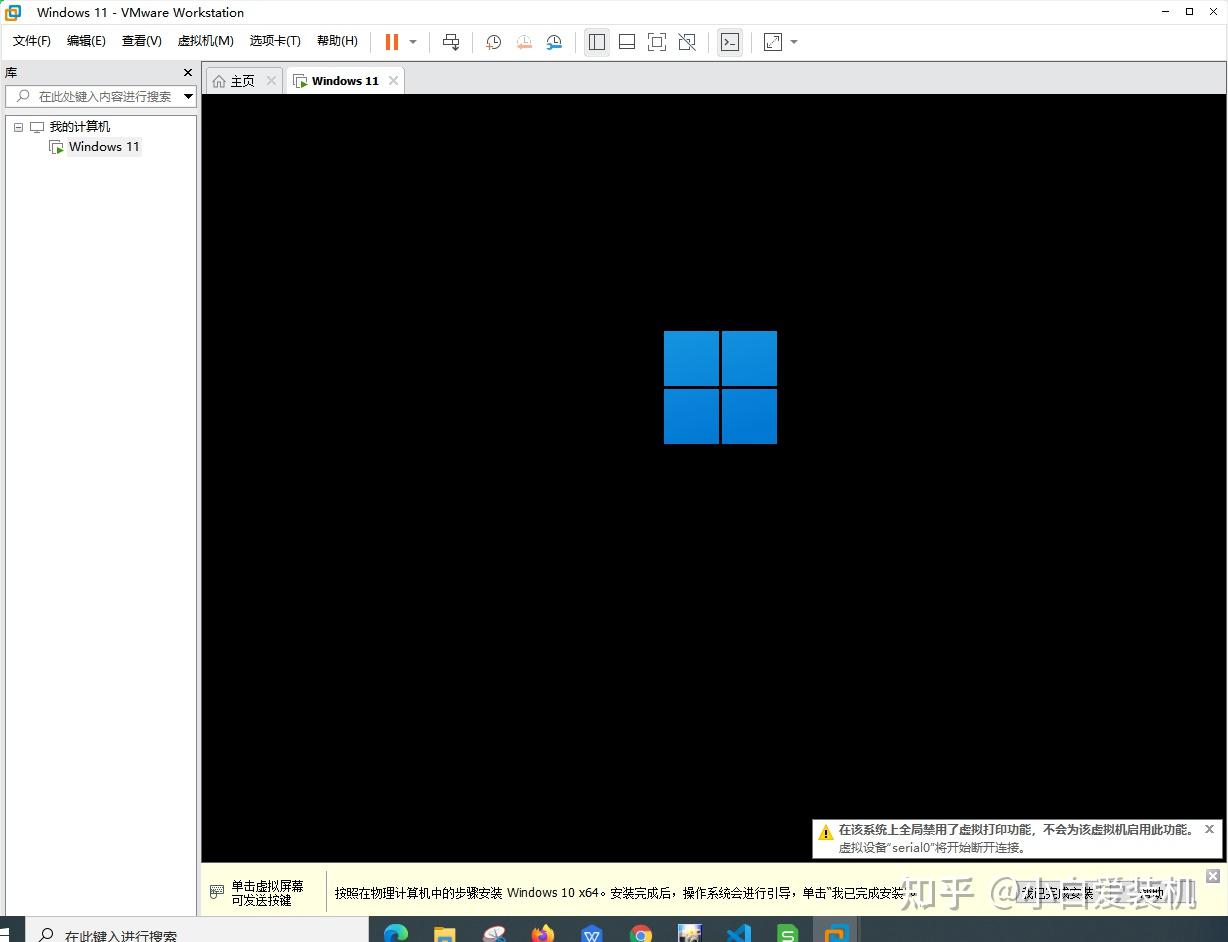The width and height of the screenshot is (1228, 942).
Task: Pause the running virtual machine
Action: tap(390, 41)
